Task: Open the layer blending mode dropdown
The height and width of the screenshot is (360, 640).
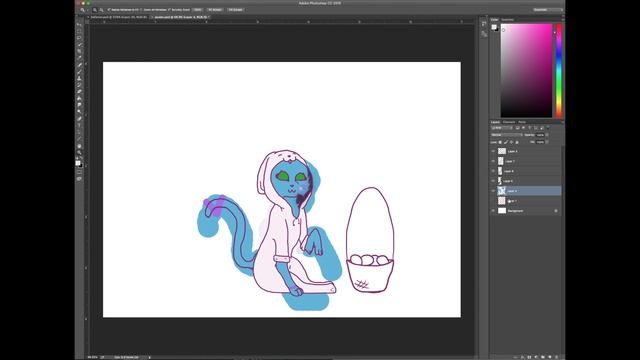Action: pyautogui.click(x=507, y=135)
